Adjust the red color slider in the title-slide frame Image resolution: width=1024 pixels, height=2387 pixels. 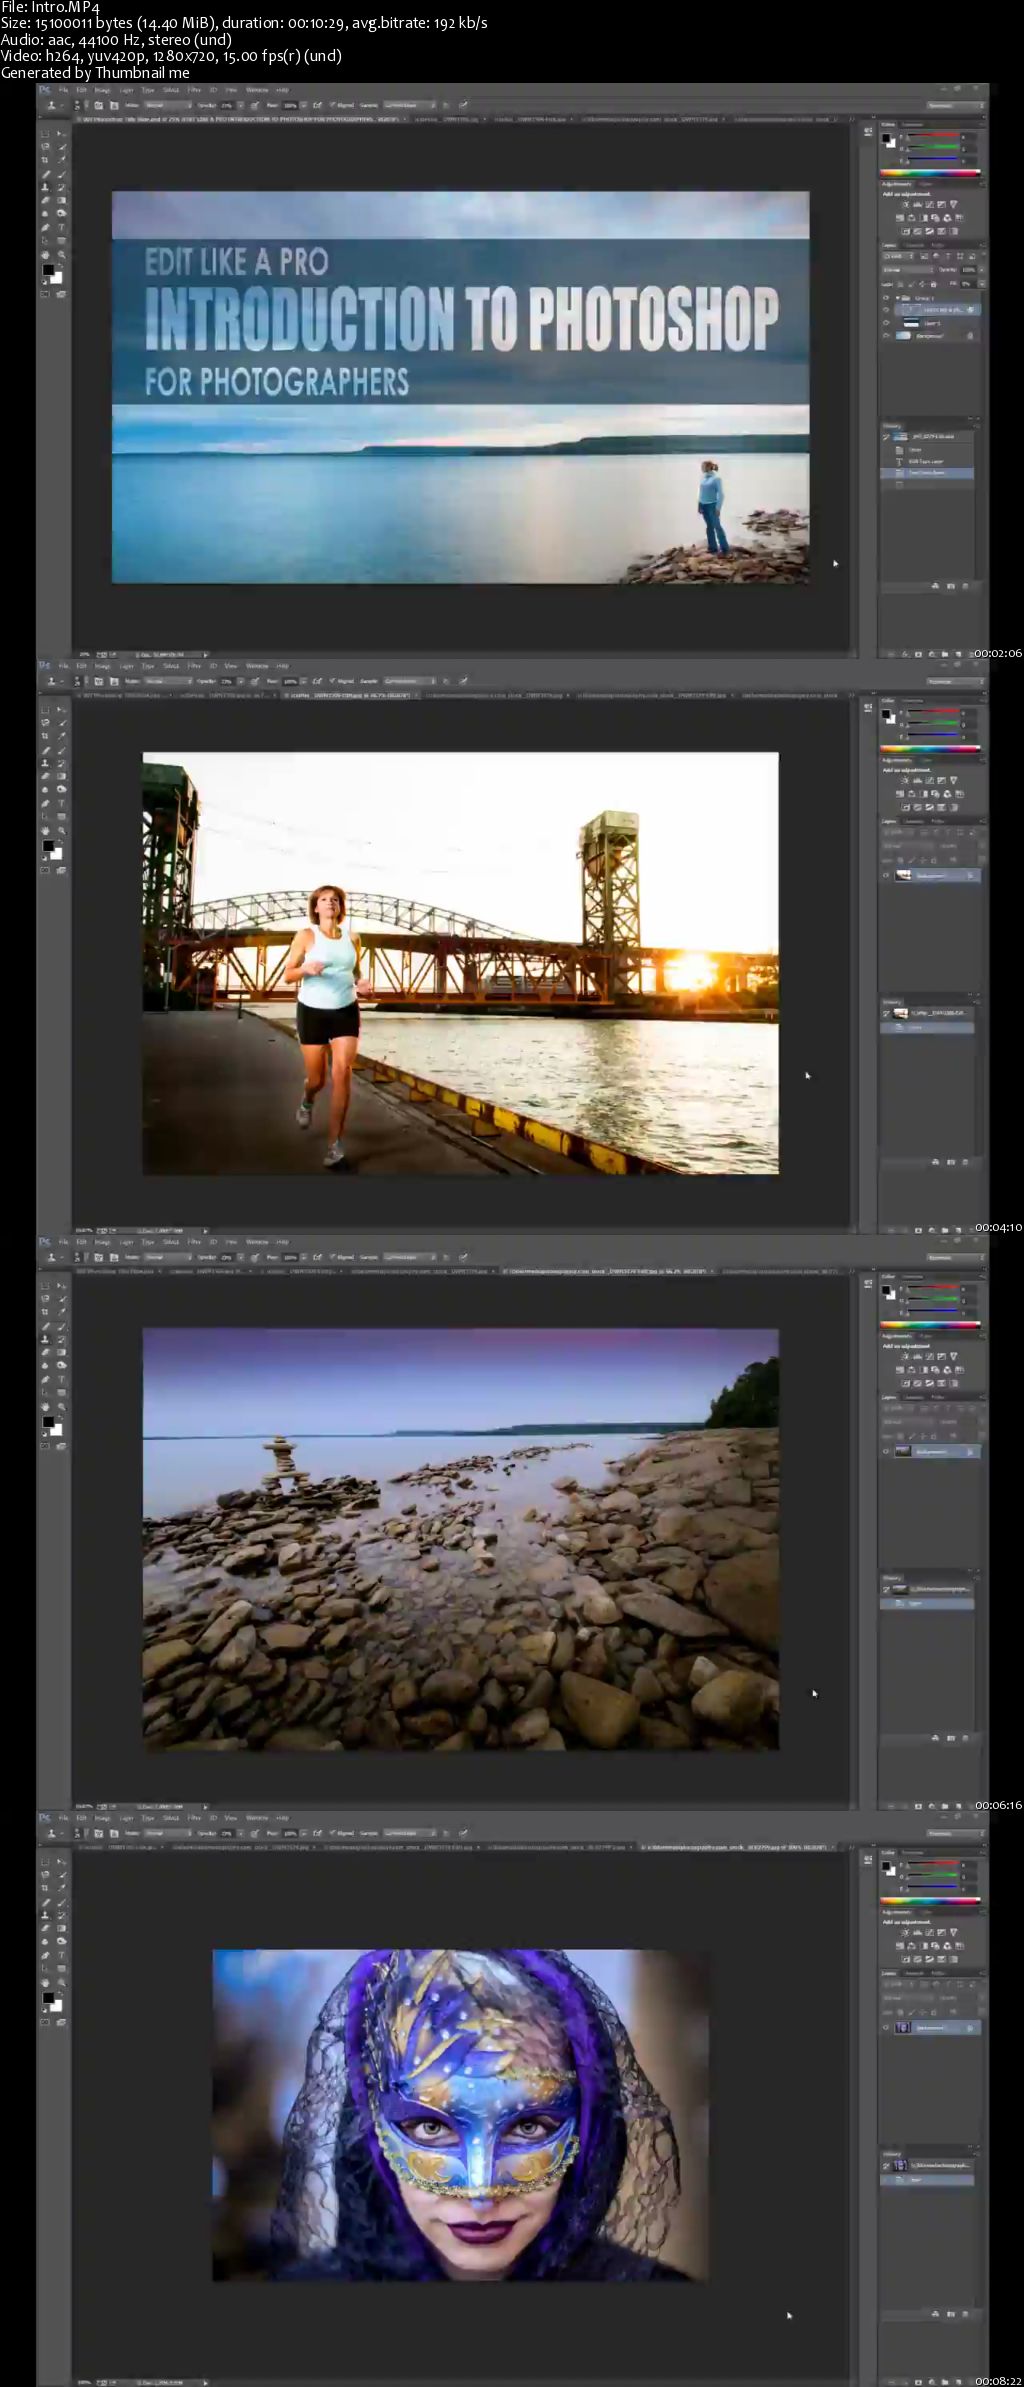point(934,135)
